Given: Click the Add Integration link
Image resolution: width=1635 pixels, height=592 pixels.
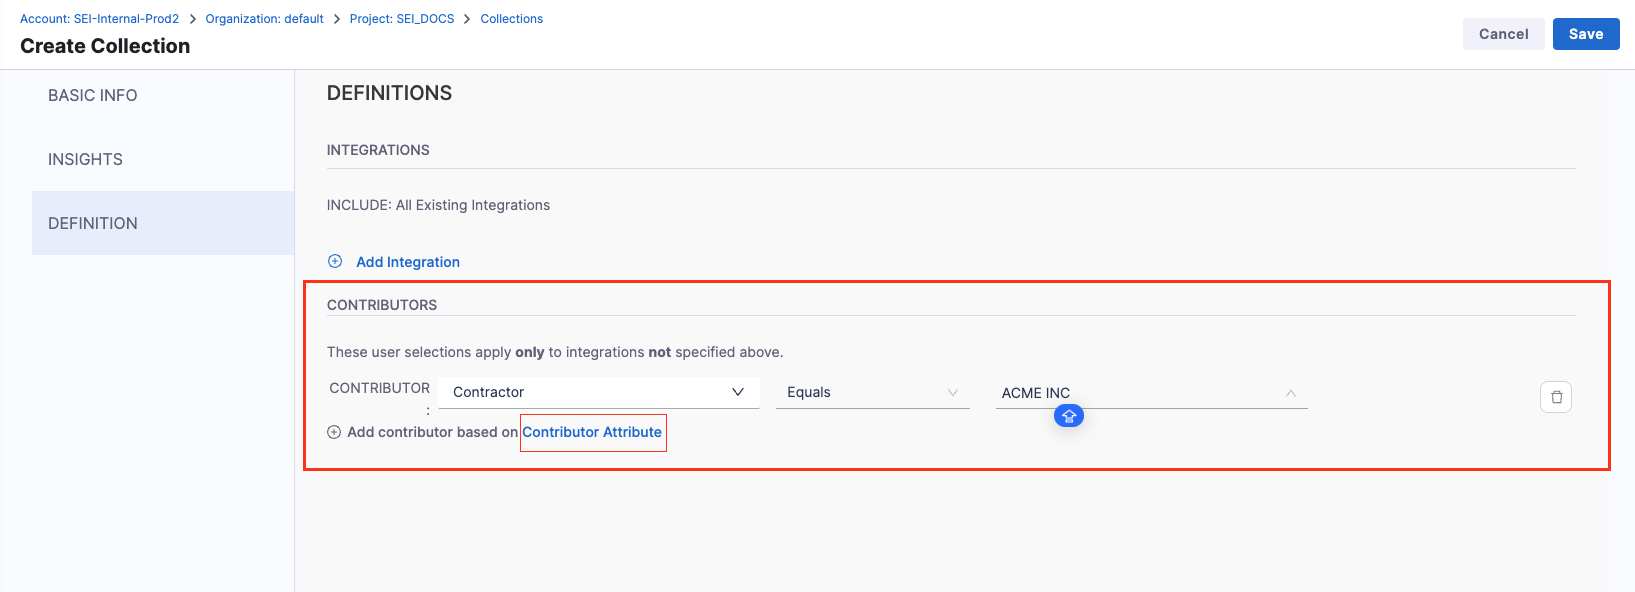Looking at the screenshot, I should pyautogui.click(x=408, y=262).
